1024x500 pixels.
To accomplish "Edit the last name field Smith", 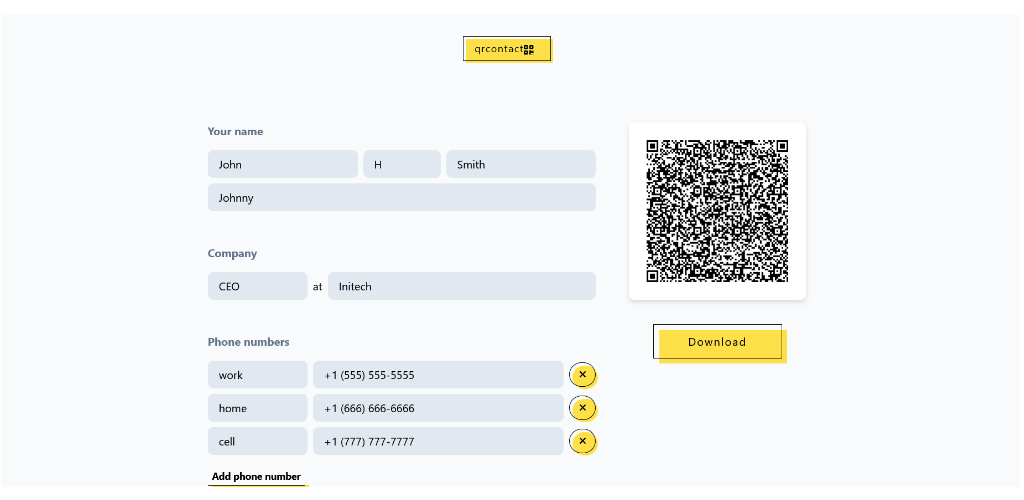I will 520,164.
